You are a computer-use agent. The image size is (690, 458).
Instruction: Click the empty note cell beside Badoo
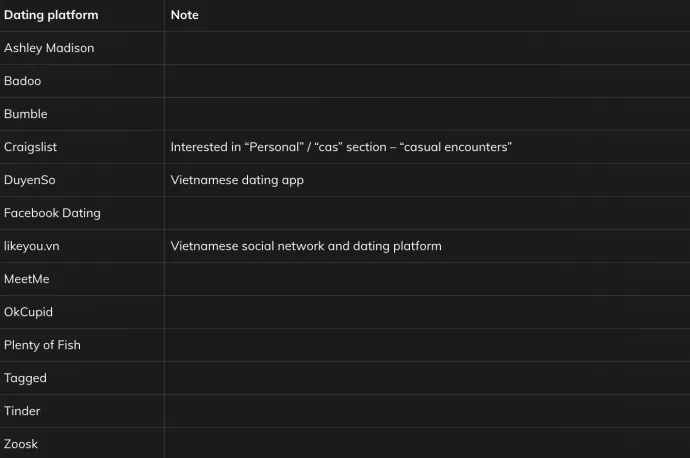(427, 81)
